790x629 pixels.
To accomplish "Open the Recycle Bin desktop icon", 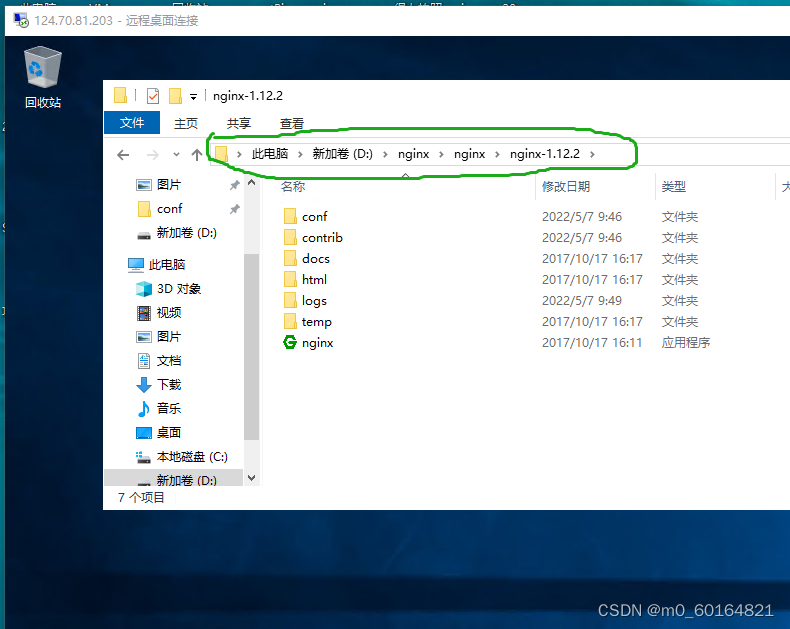I will point(43,78).
